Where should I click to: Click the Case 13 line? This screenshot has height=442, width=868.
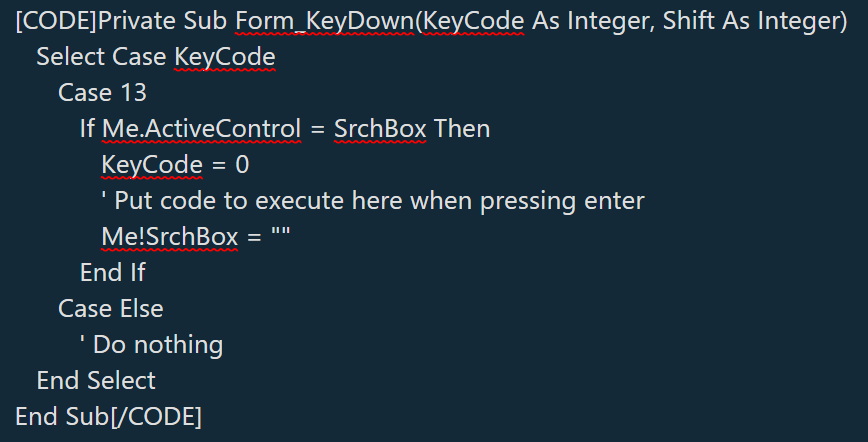click(102, 94)
